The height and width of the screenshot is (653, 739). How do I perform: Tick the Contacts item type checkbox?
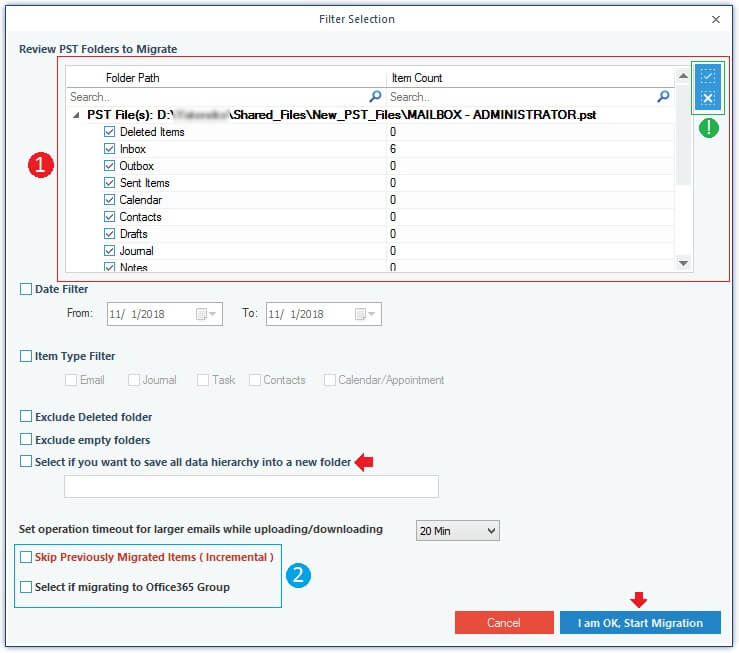pyautogui.click(x=255, y=380)
